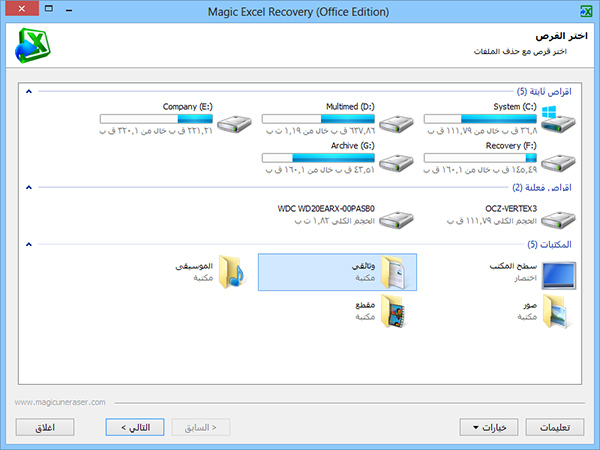Click the fixed disks (اقراص ثابتة) group header
This screenshot has height=450, width=600.
tap(544, 91)
